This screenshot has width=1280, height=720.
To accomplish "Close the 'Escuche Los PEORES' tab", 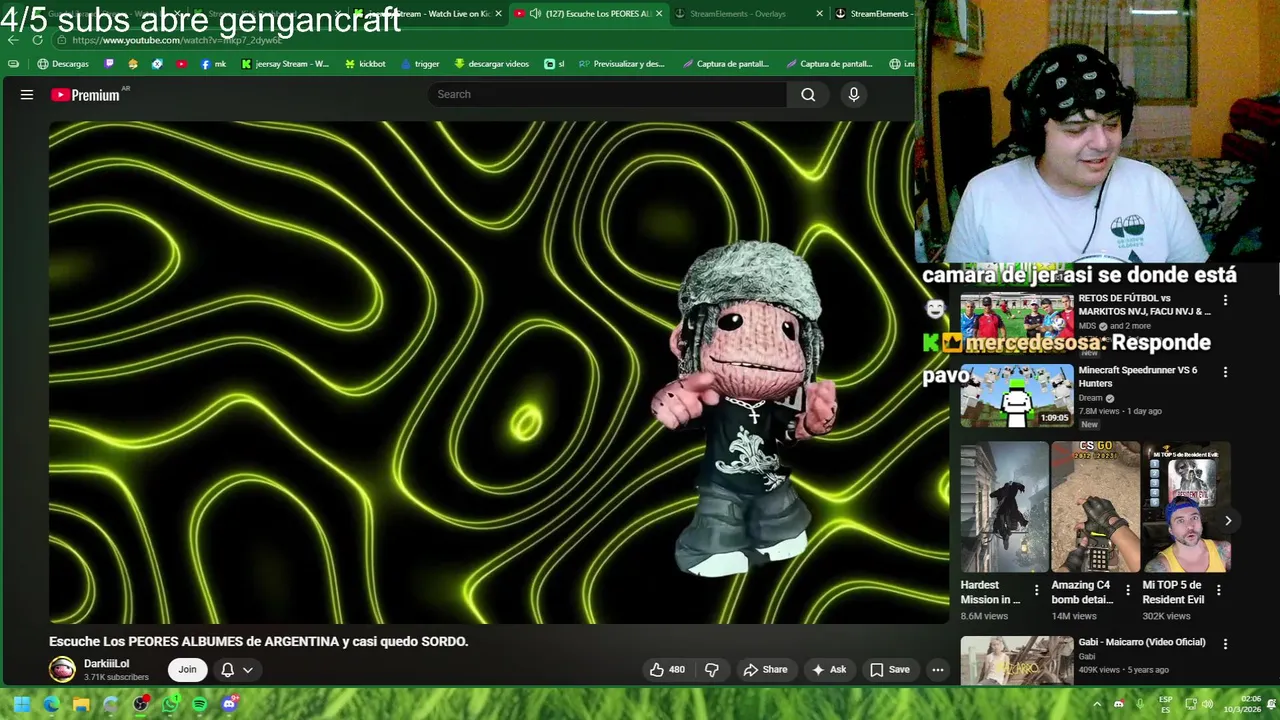I will point(659,14).
